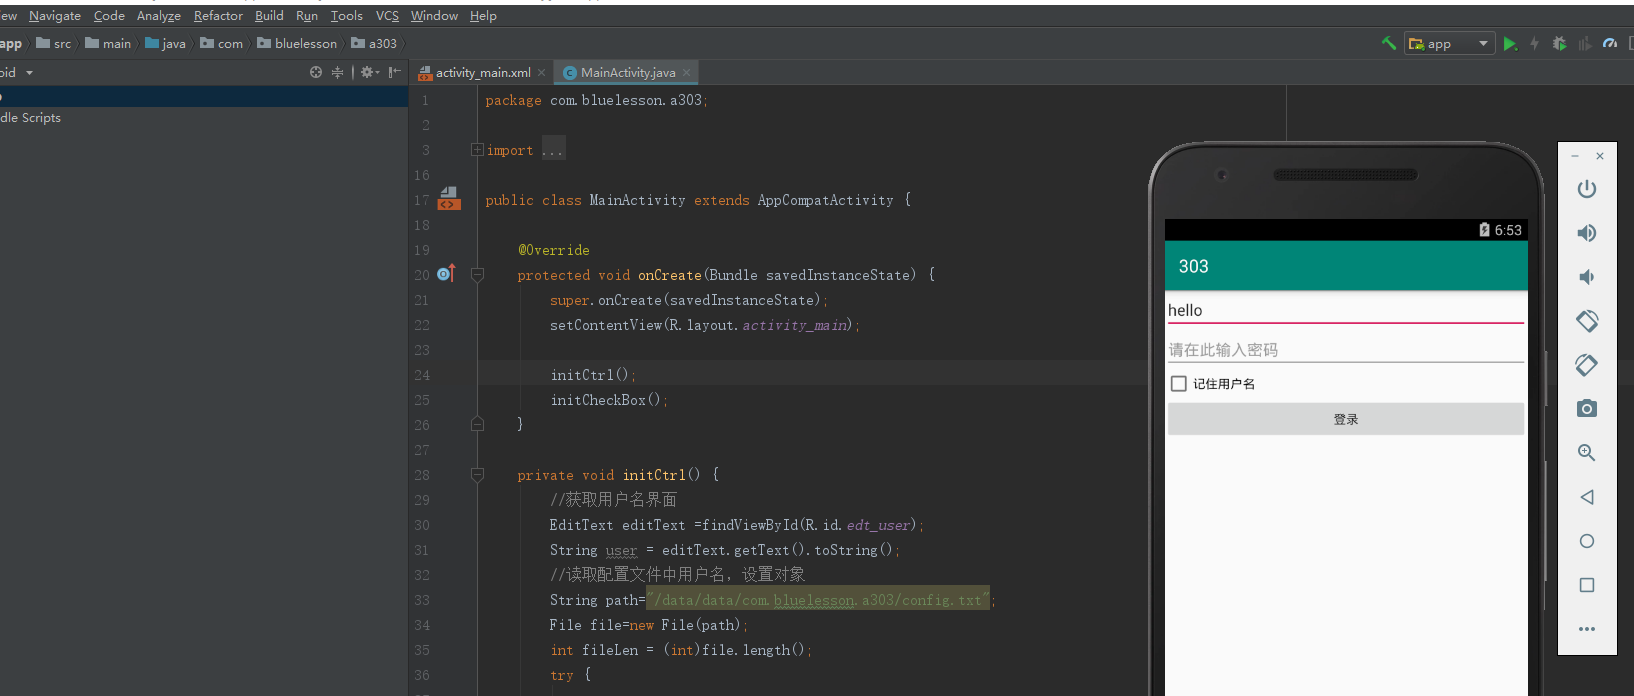Viewport: 1634px width, 696px height.
Task: Click the green hammer Make Project icon
Action: click(1389, 43)
